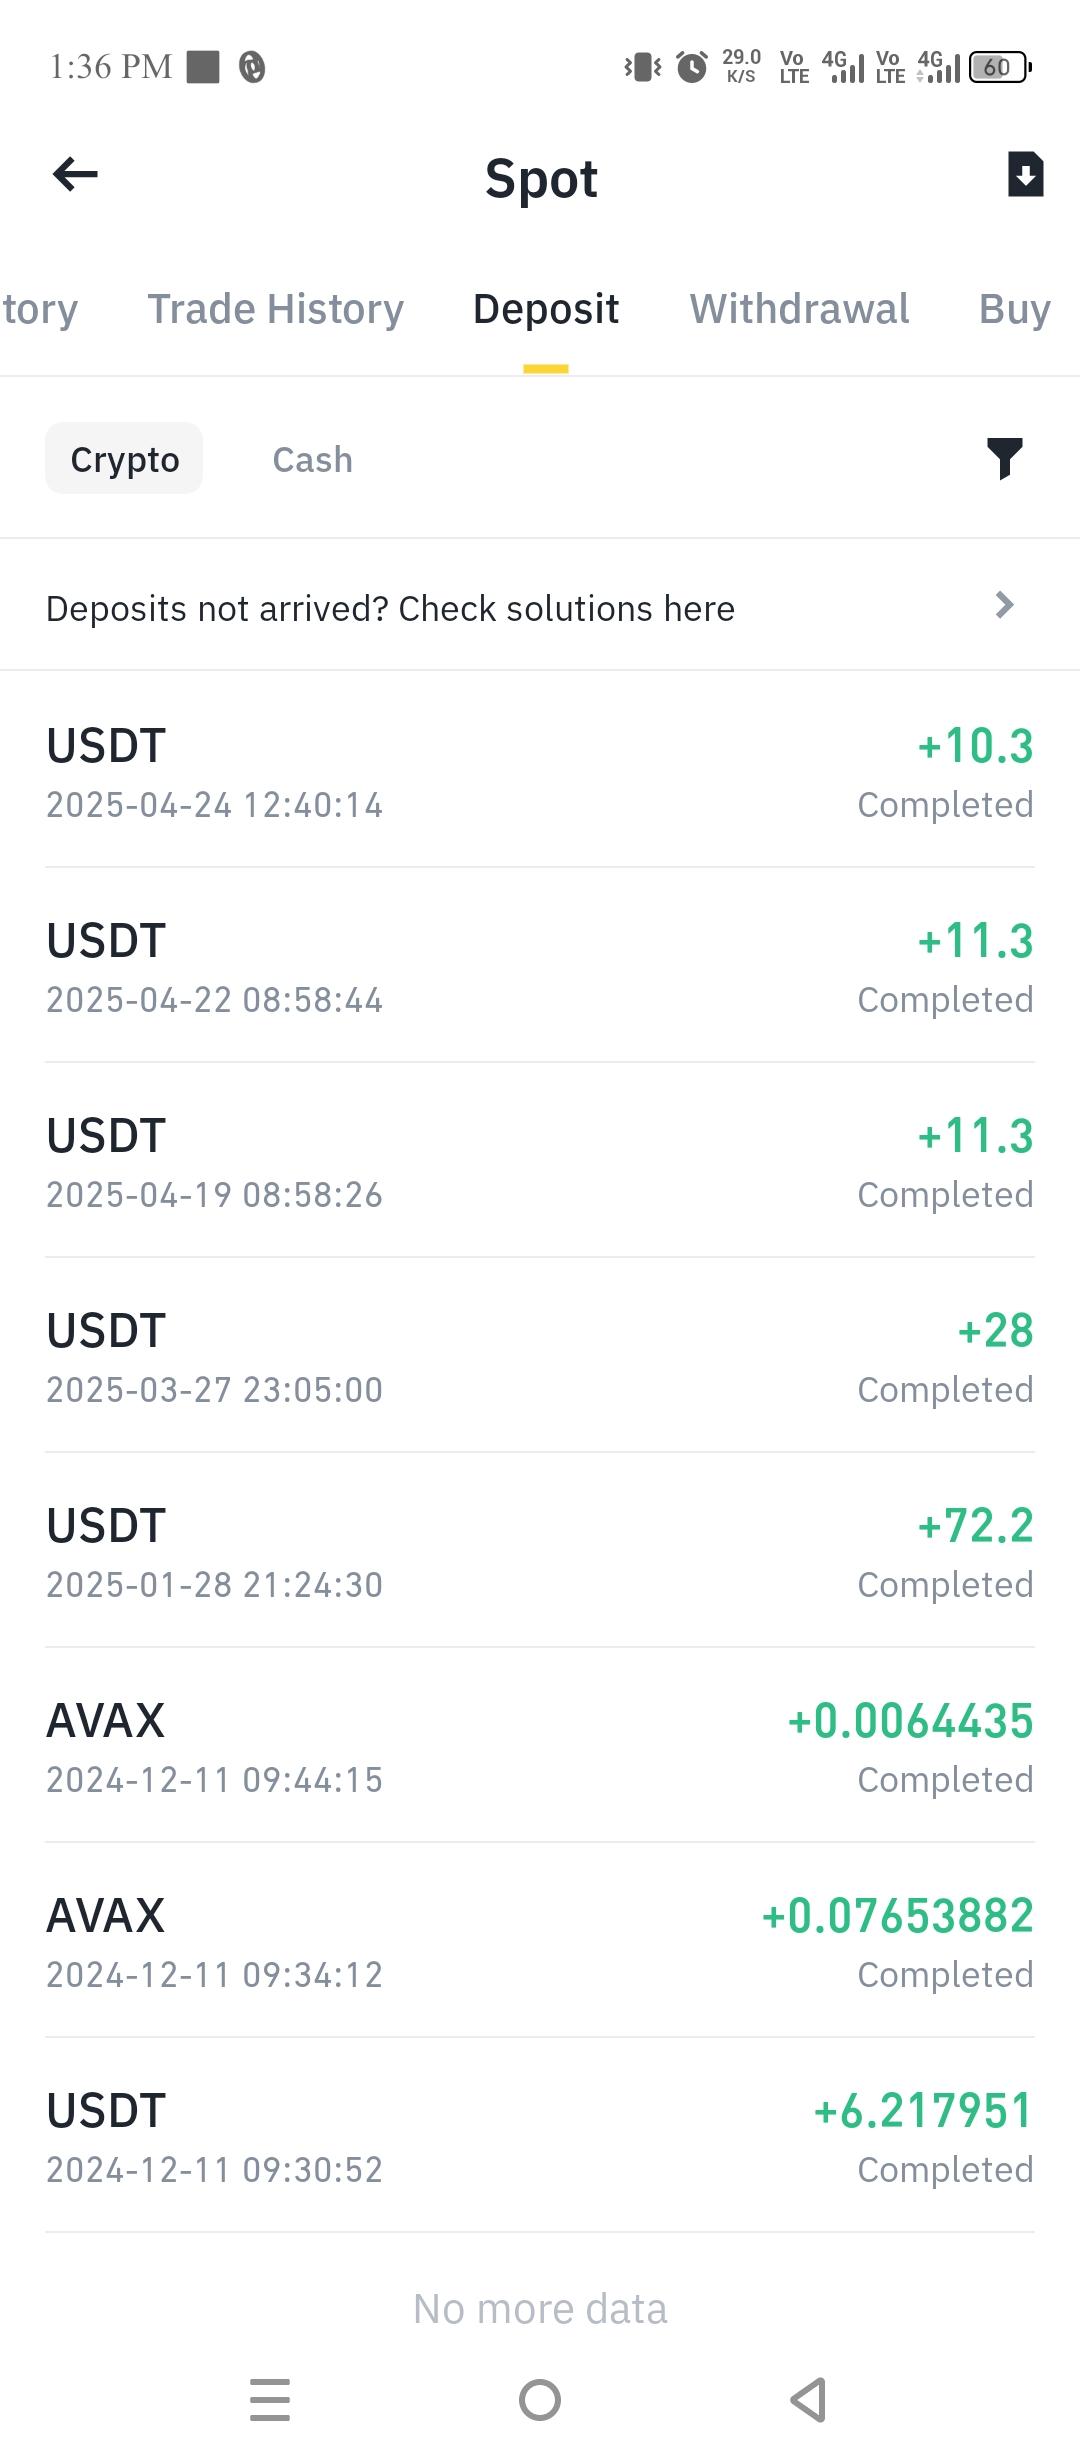Viewport: 1080px width, 2460px height.
Task: View AVAX +0.0064435 deposit details
Action: pyautogui.click(x=540, y=1748)
